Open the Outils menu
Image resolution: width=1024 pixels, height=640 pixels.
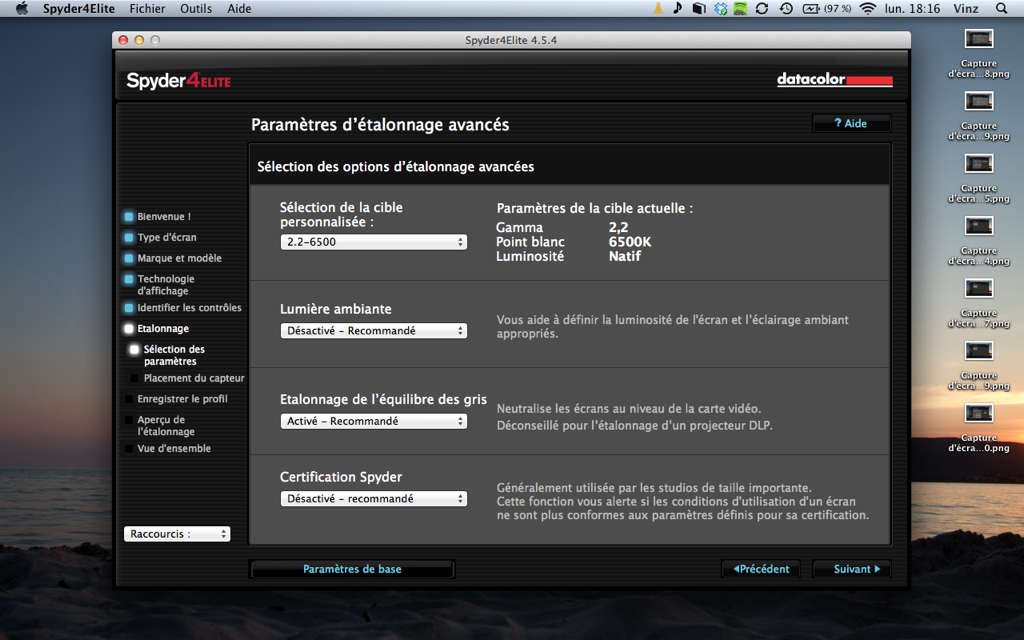click(x=196, y=9)
